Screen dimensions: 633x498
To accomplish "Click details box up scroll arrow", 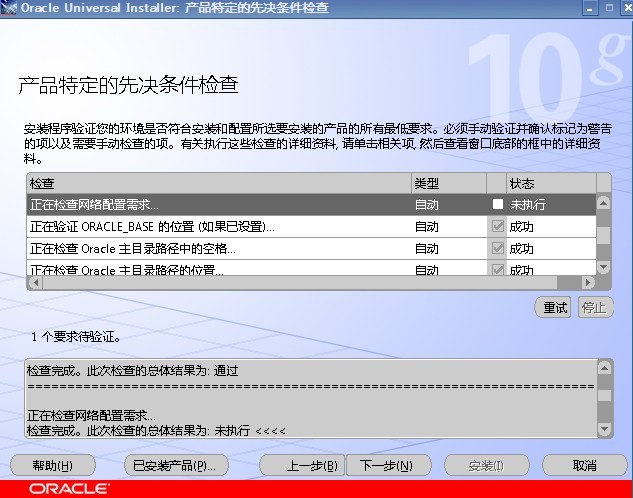I will [604, 368].
